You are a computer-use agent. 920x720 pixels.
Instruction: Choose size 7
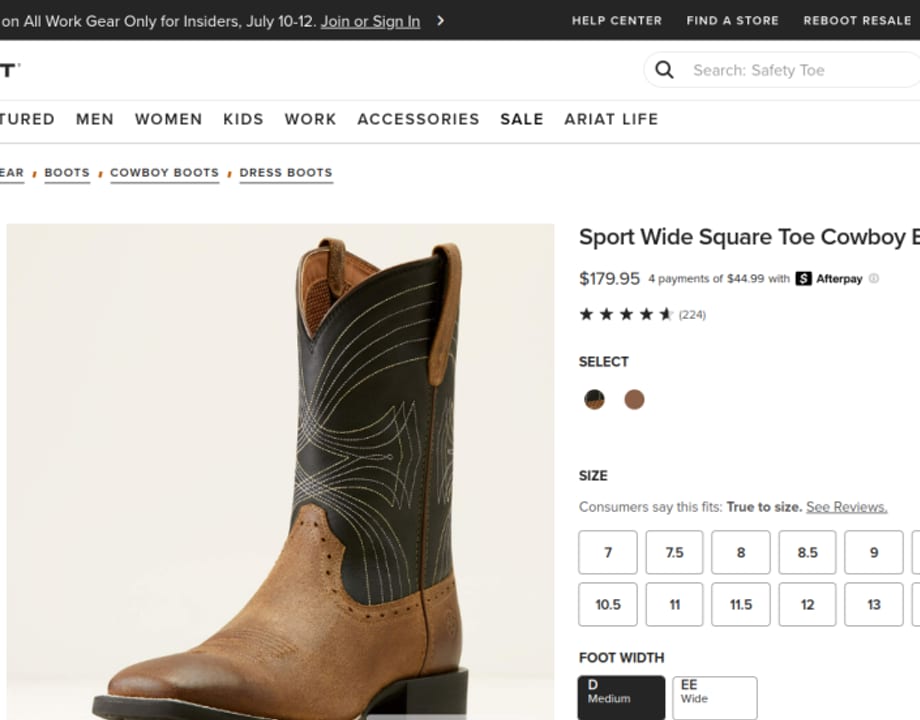click(x=608, y=552)
